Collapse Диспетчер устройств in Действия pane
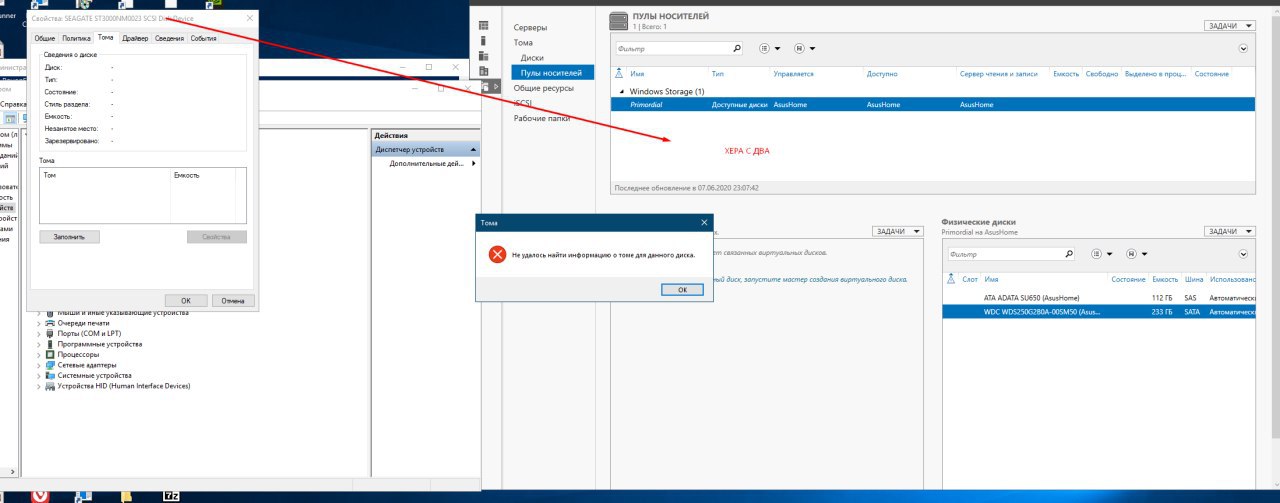This screenshot has height=503, width=1280. [473, 149]
